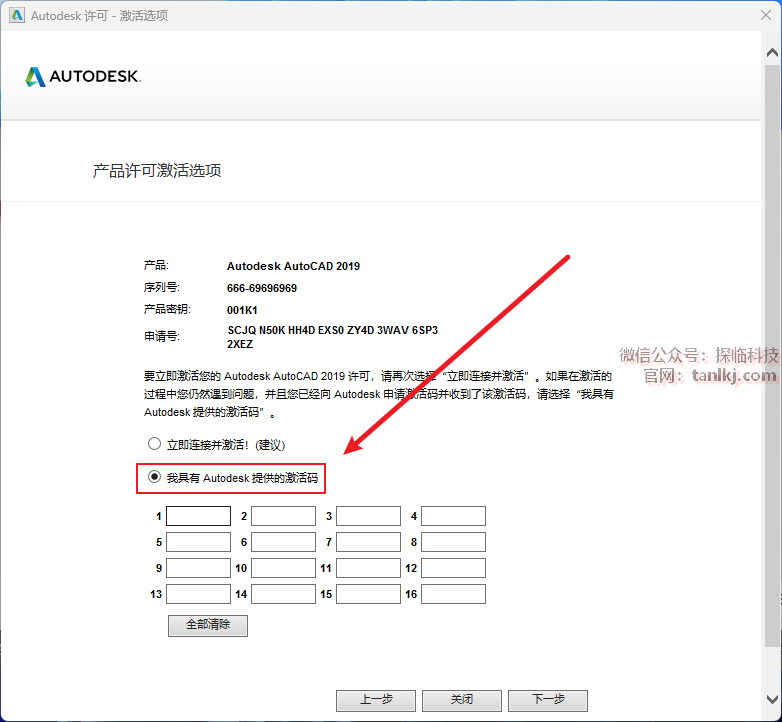Click activation code field 2
This screenshot has height=722, width=782.
[283, 516]
